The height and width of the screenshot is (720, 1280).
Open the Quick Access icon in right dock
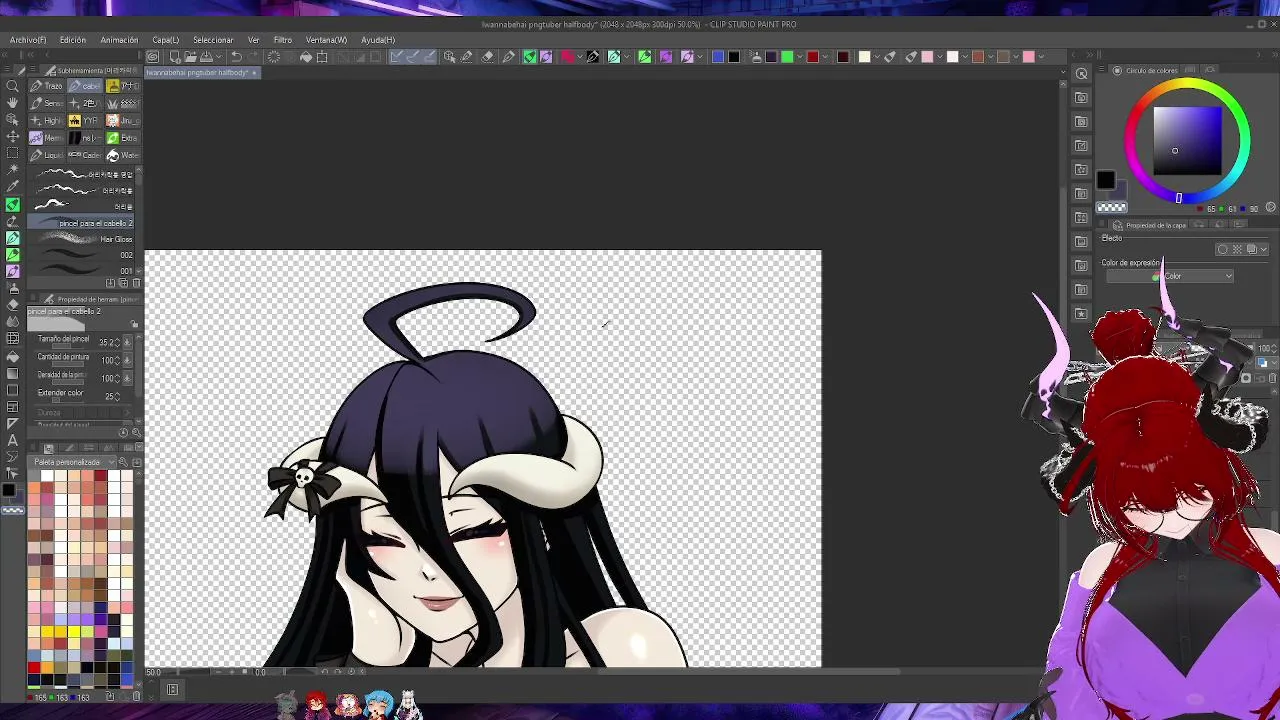(x=1082, y=74)
